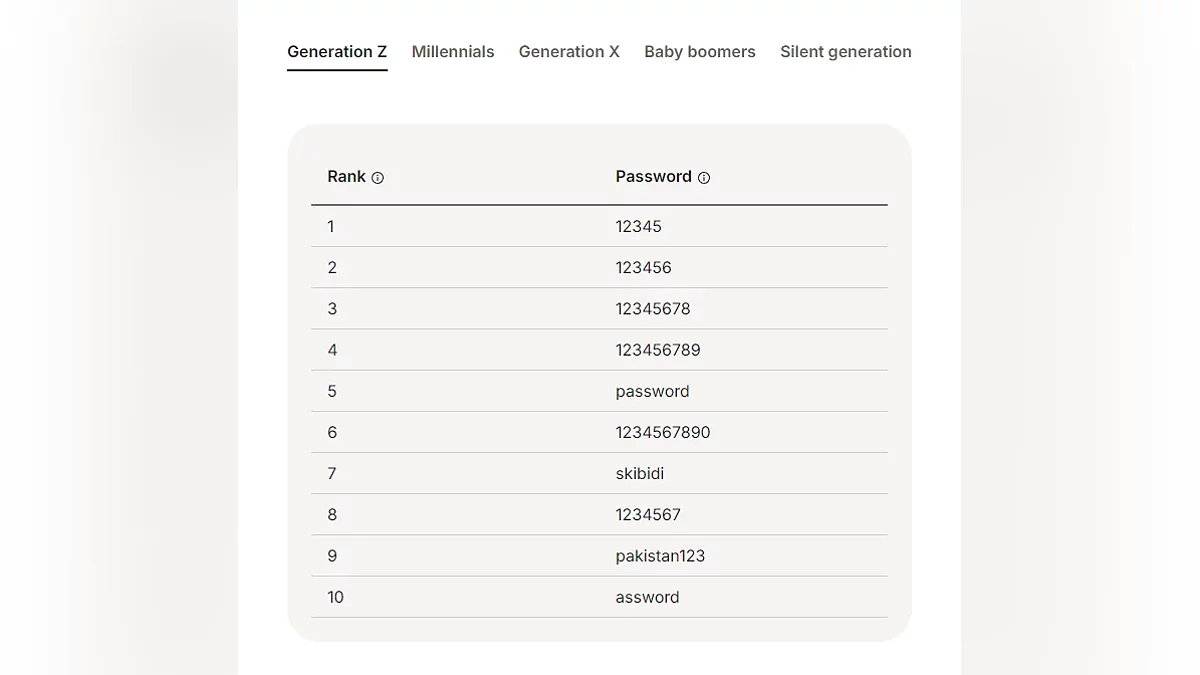
Task: Select the Baby boomers tab
Action: coord(700,52)
